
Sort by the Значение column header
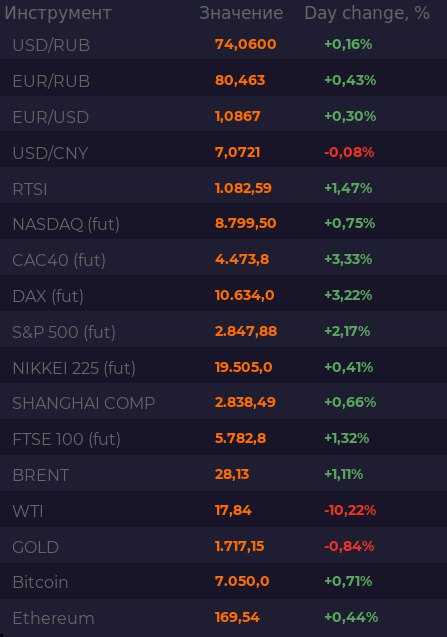pos(241,13)
